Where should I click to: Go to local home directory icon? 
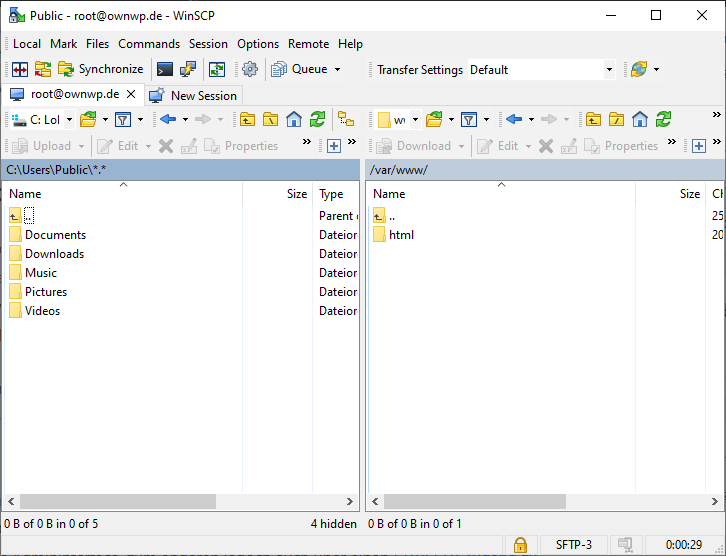click(x=294, y=119)
